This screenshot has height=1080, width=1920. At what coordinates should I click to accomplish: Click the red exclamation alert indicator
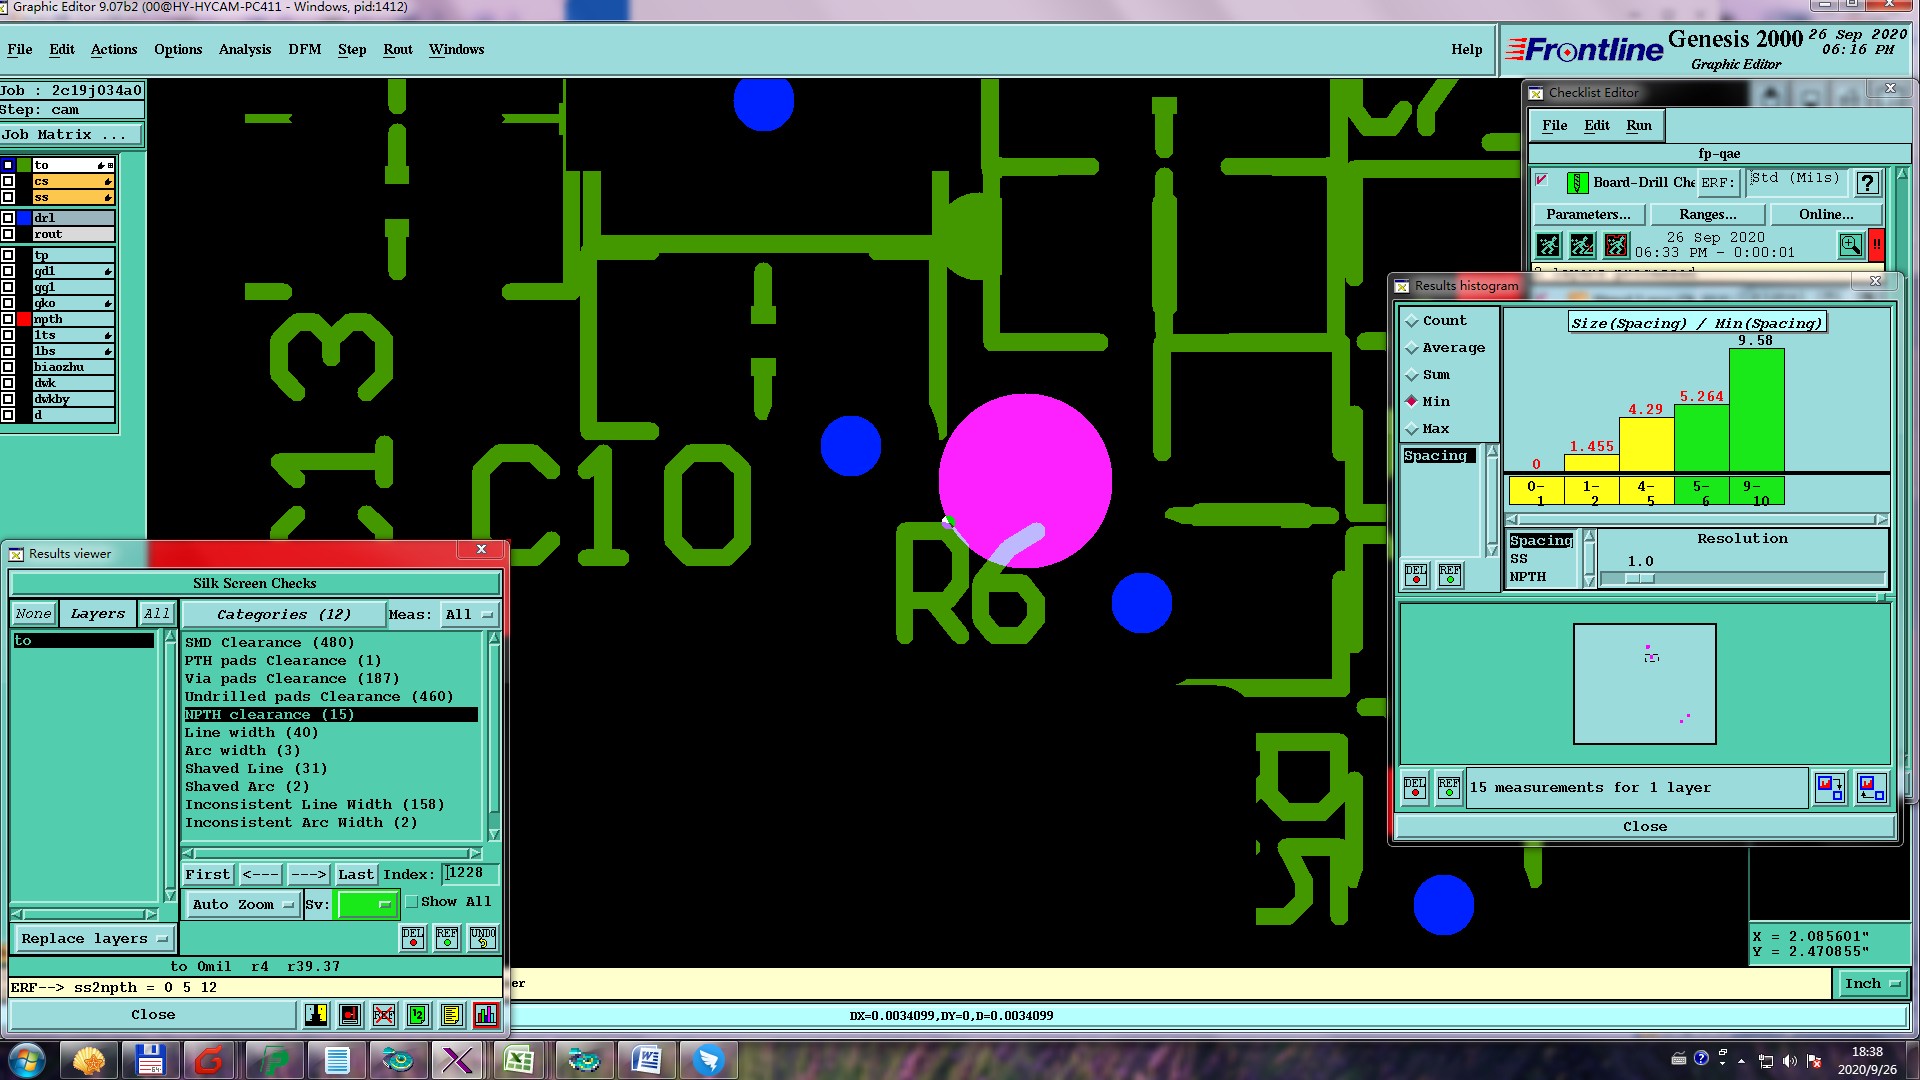coord(1877,244)
